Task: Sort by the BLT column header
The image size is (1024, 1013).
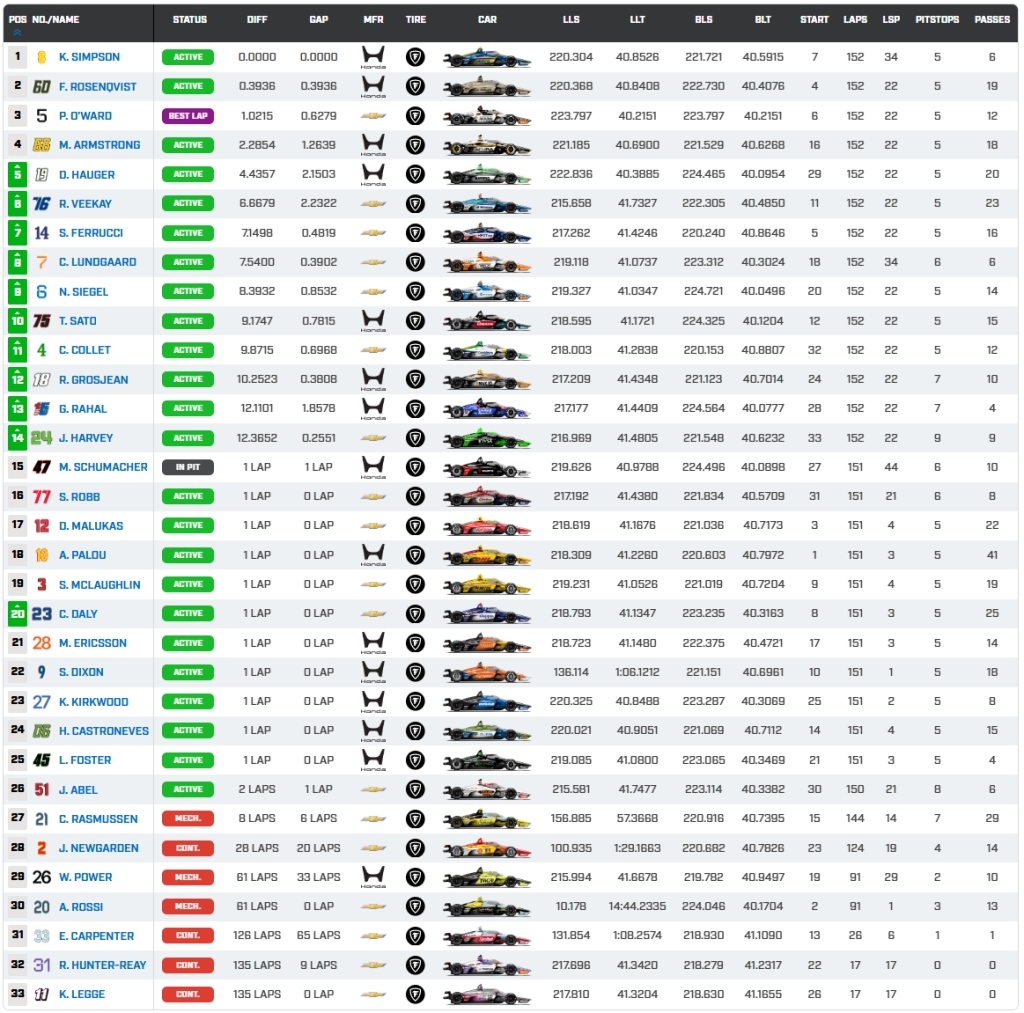Action: (x=763, y=20)
